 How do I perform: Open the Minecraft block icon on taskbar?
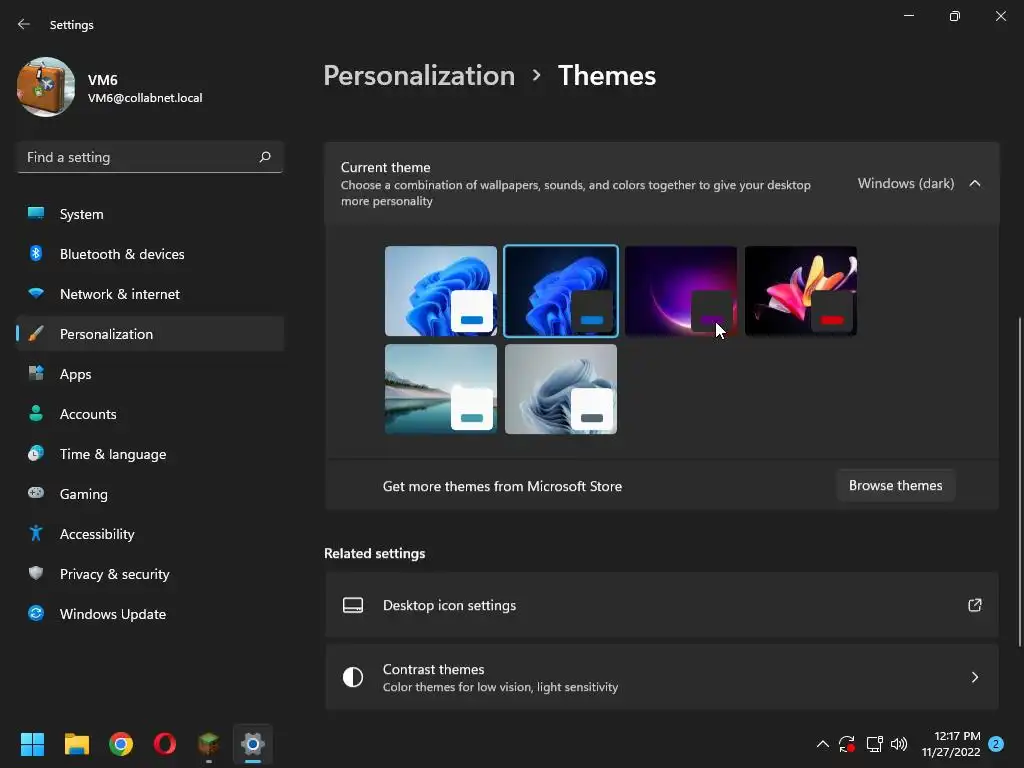[x=208, y=744]
